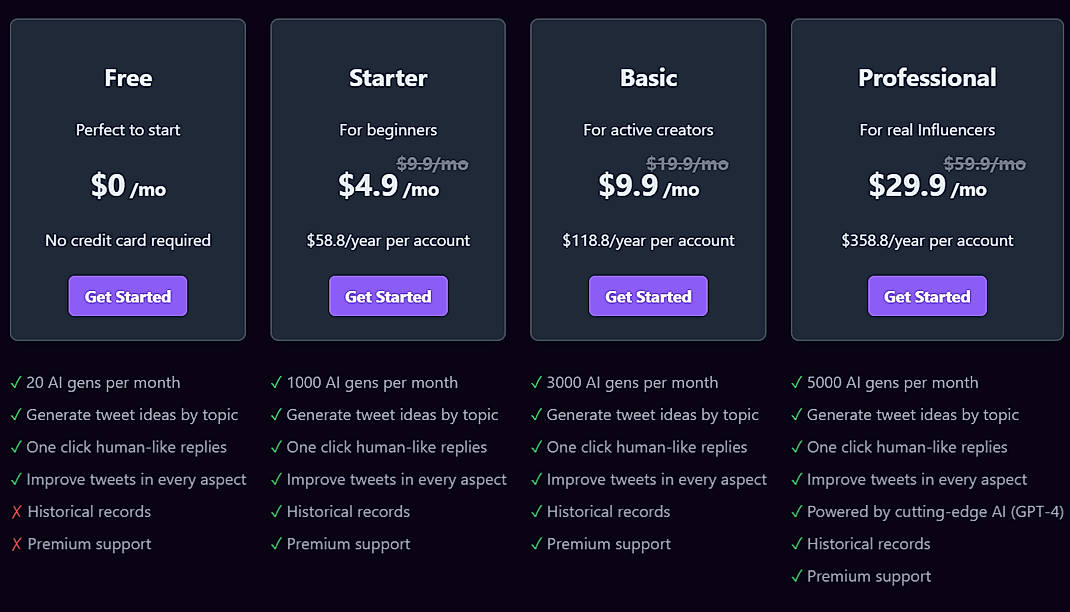1070x612 pixels.
Task: Click Get Started on the Professional plan
Action: [927, 296]
